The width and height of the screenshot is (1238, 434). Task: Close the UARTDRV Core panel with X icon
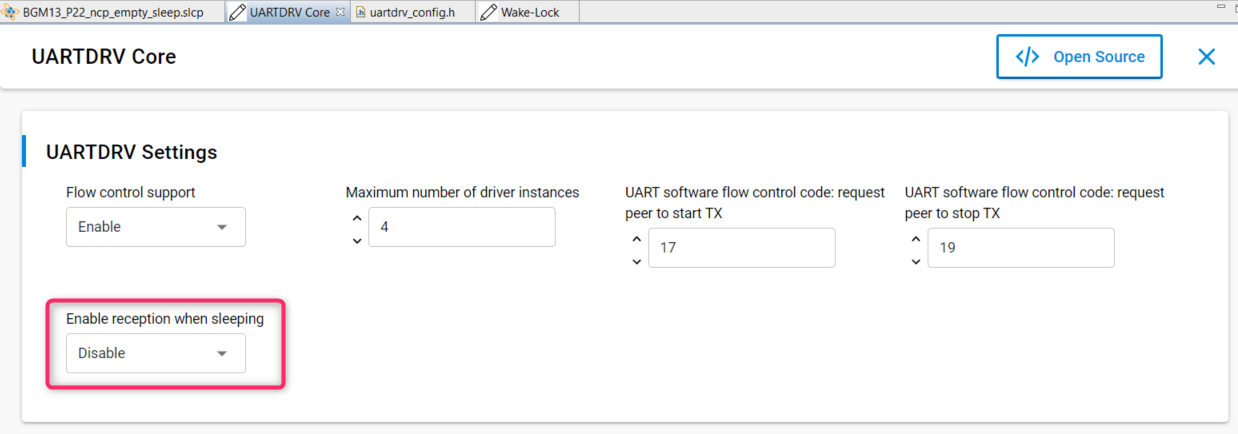1206,57
